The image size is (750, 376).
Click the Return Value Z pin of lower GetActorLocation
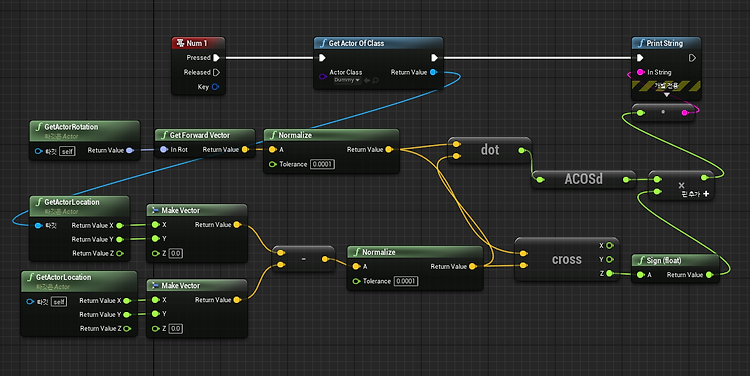pyautogui.click(x=127, y=329)
